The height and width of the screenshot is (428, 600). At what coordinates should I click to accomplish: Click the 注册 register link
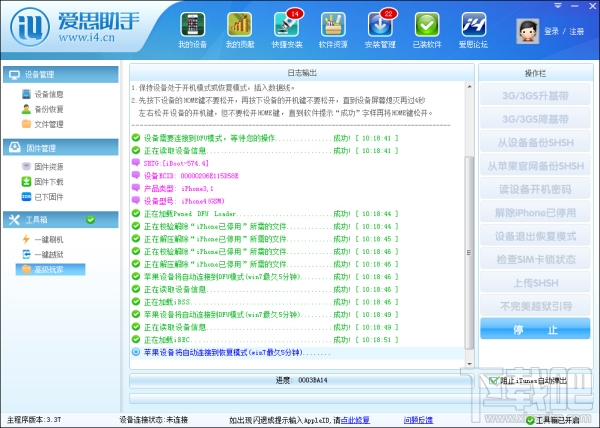coord(576,31)
